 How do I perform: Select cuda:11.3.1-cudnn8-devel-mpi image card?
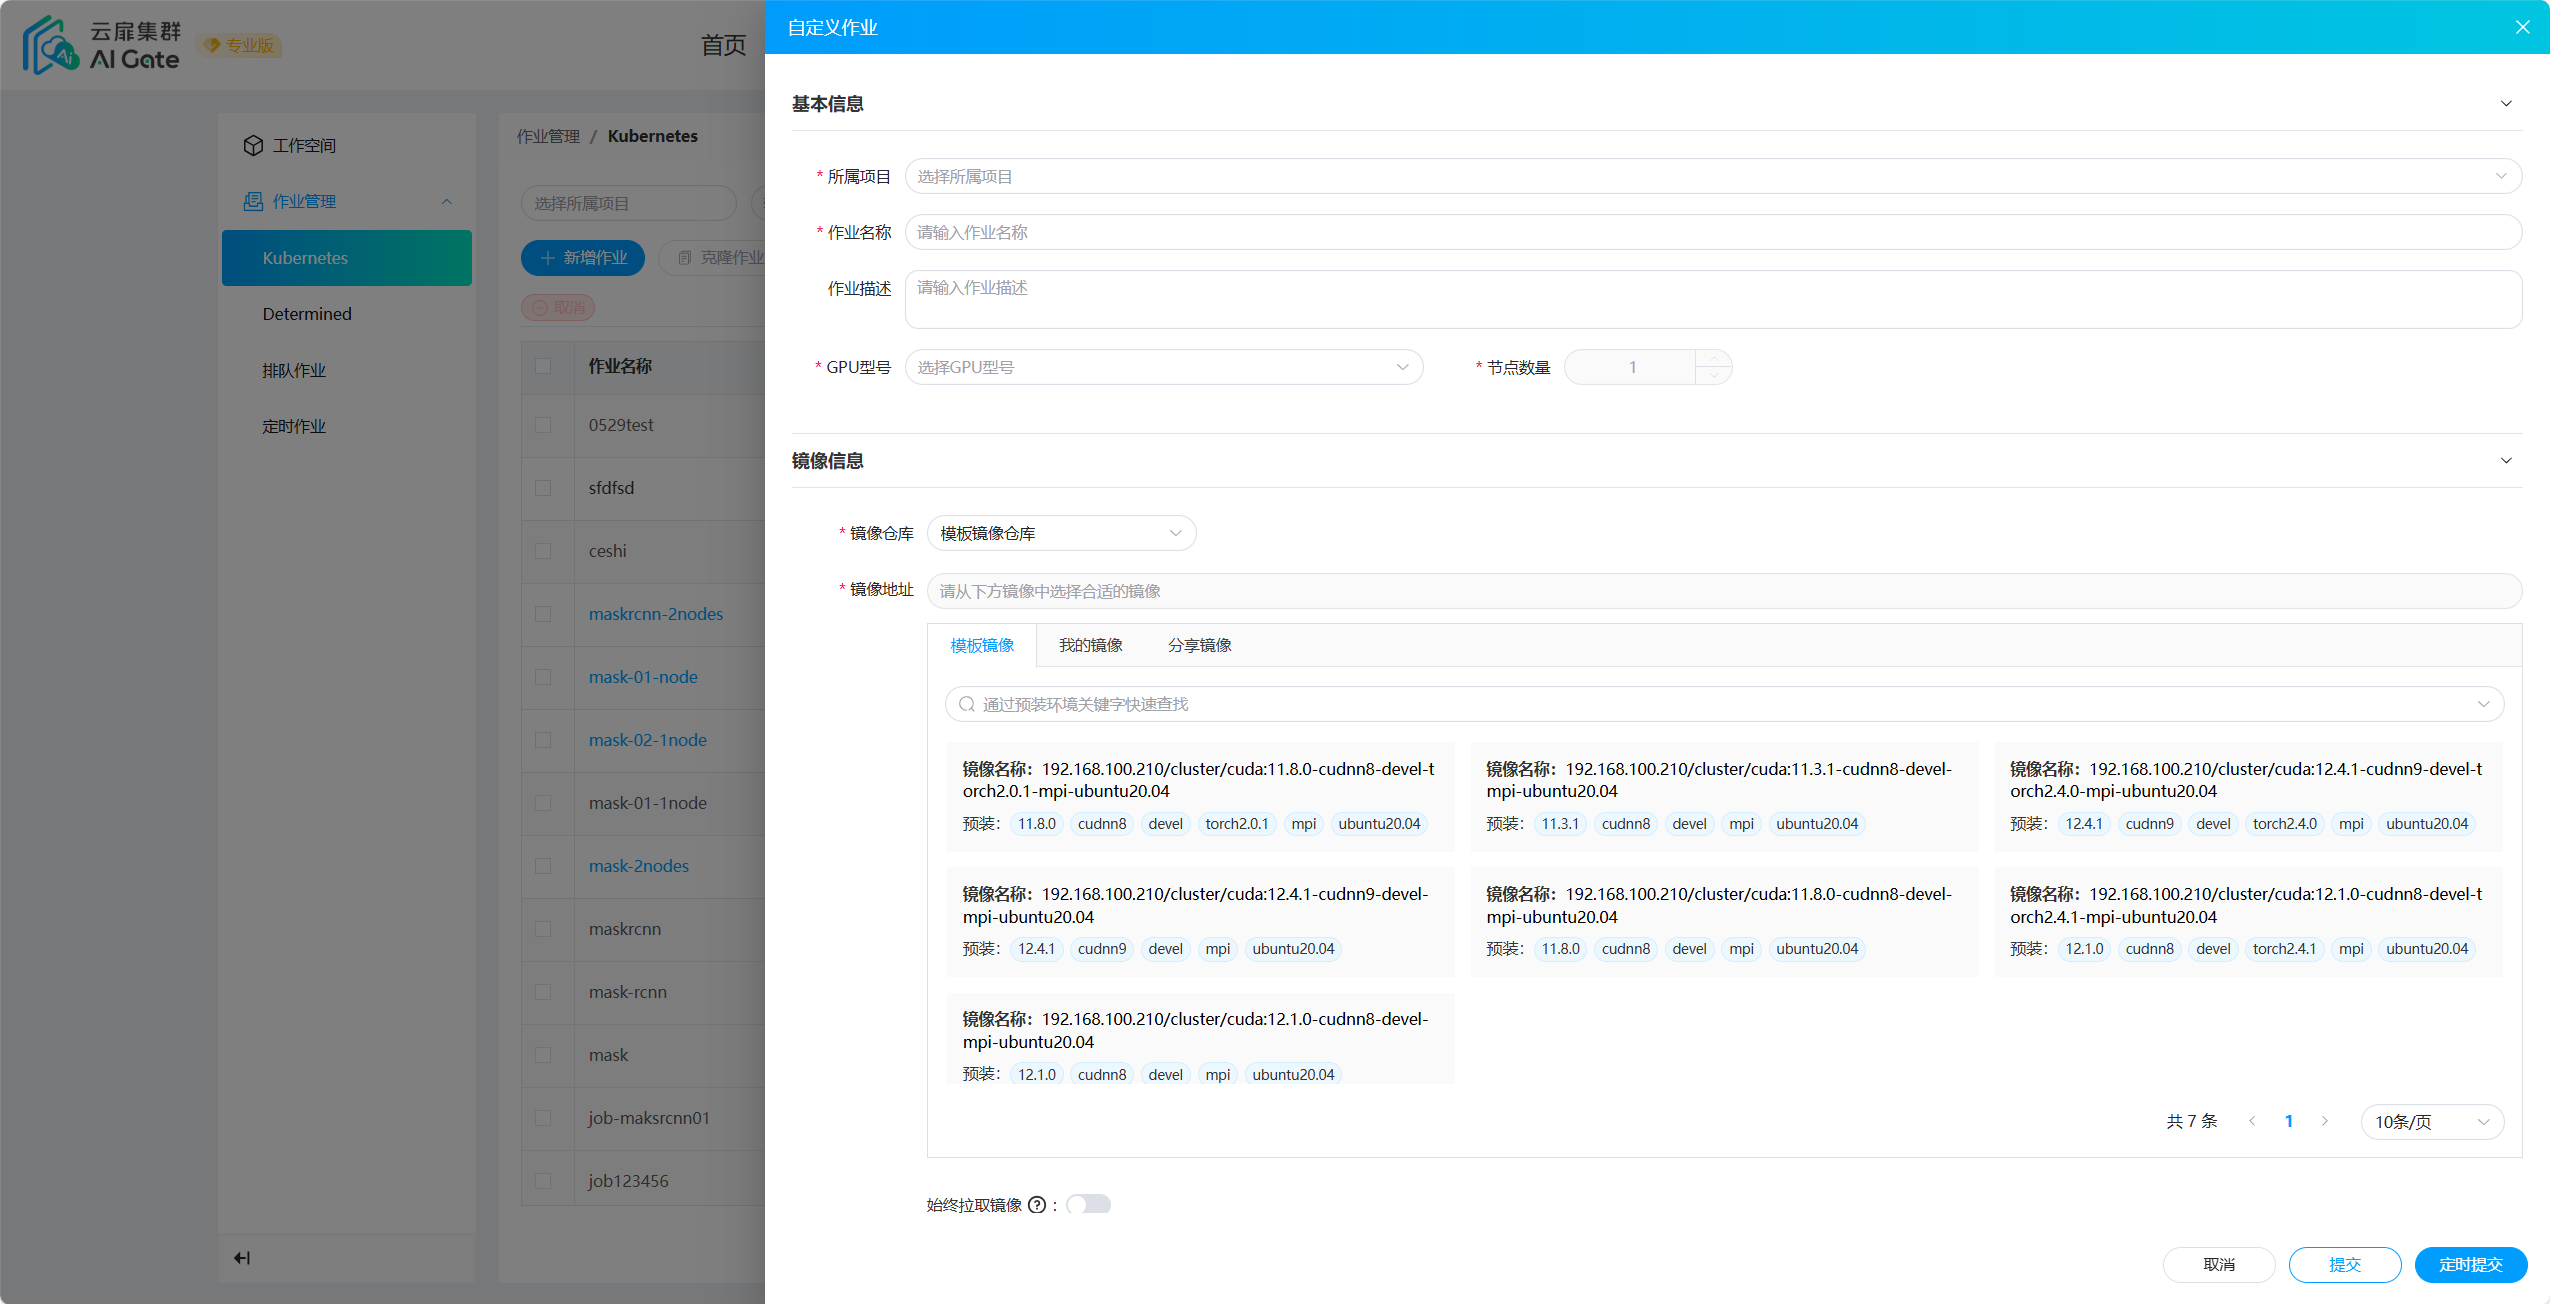click(1724, 797)
